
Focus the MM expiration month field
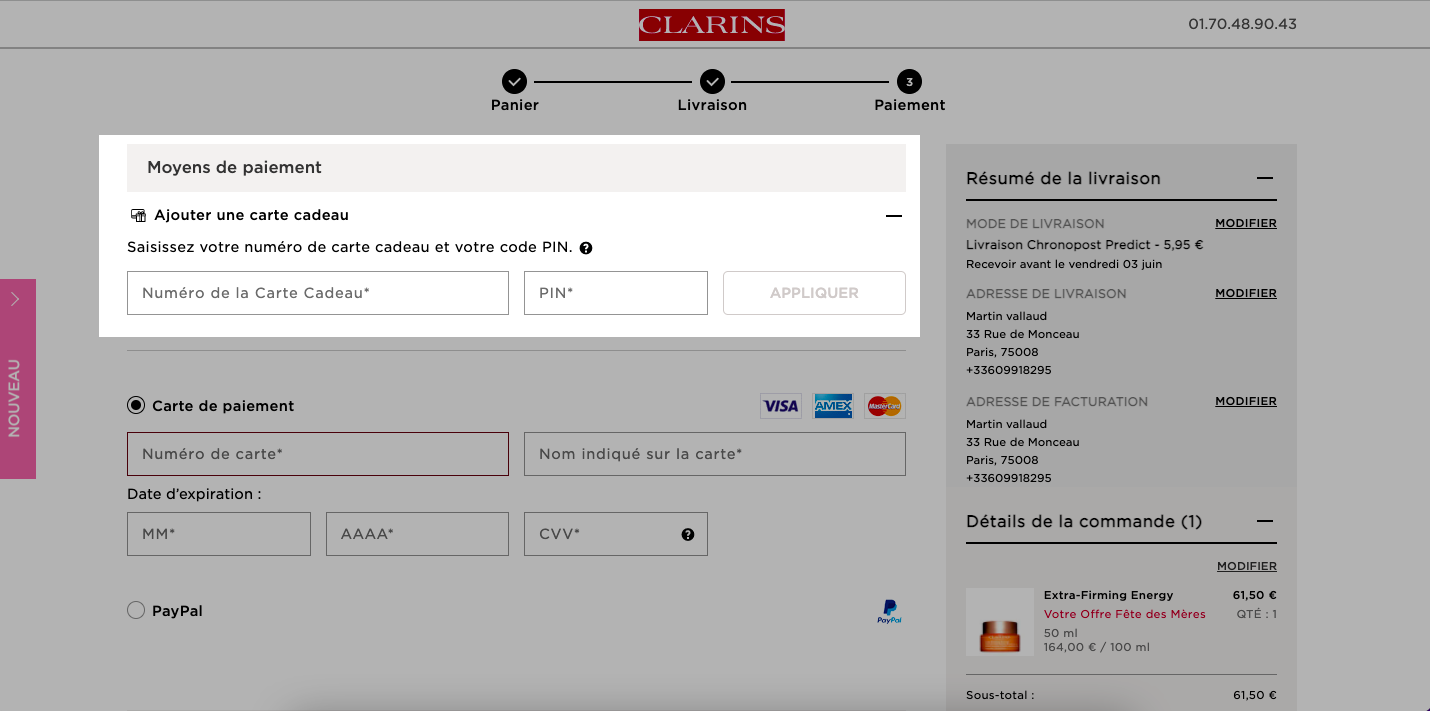point(219,534)
